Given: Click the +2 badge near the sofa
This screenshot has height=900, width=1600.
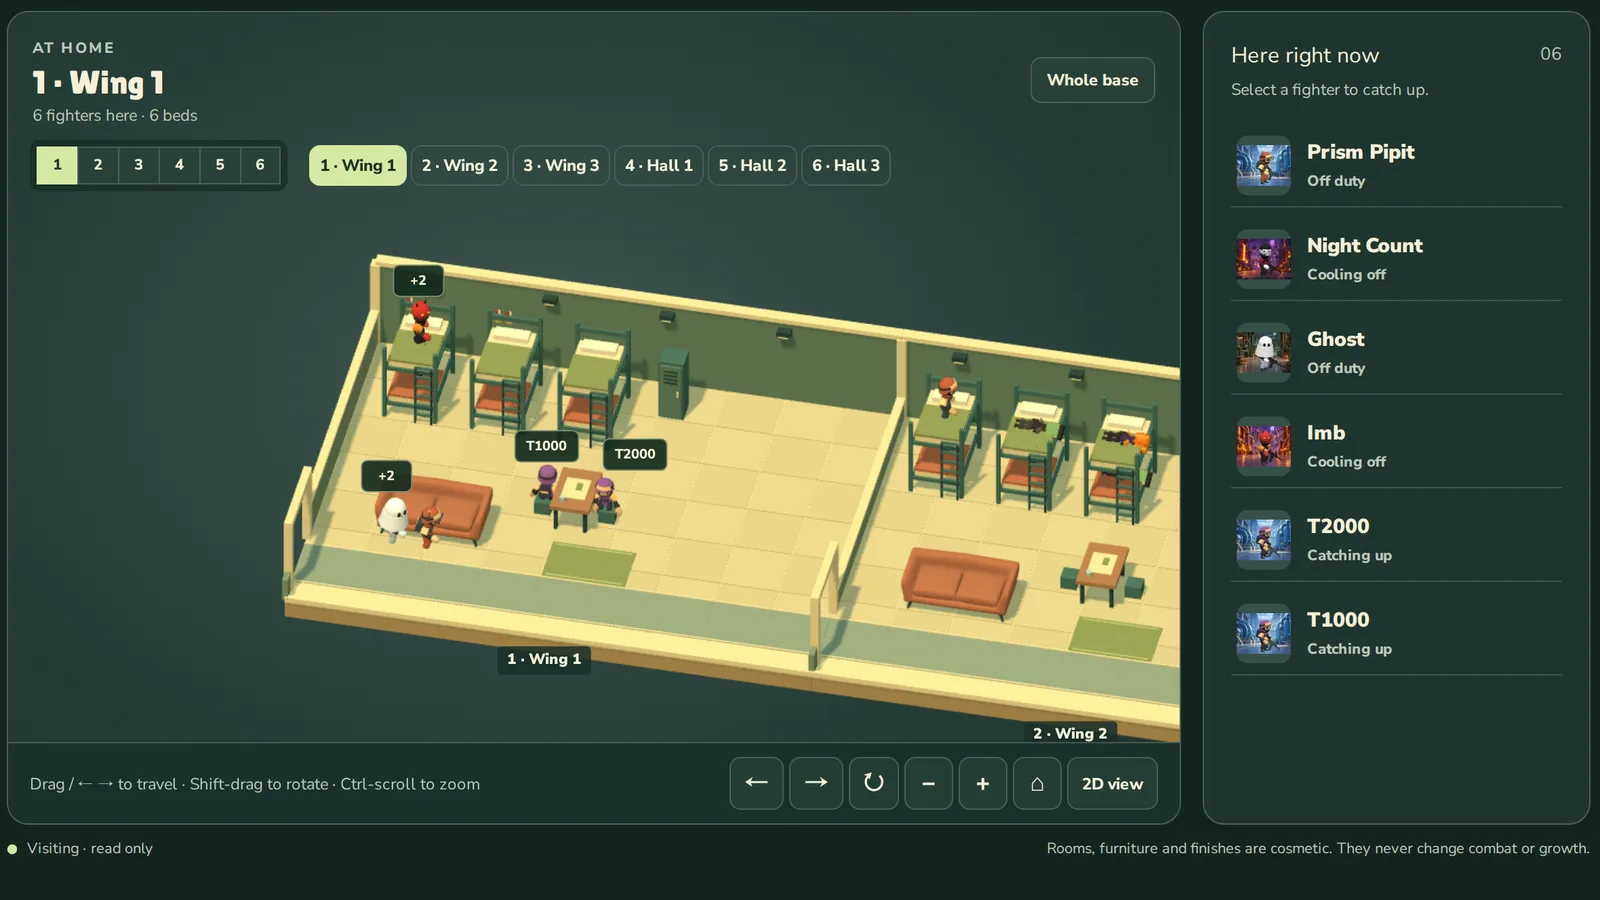Looking at the screenshot, I should coord(386,476).
